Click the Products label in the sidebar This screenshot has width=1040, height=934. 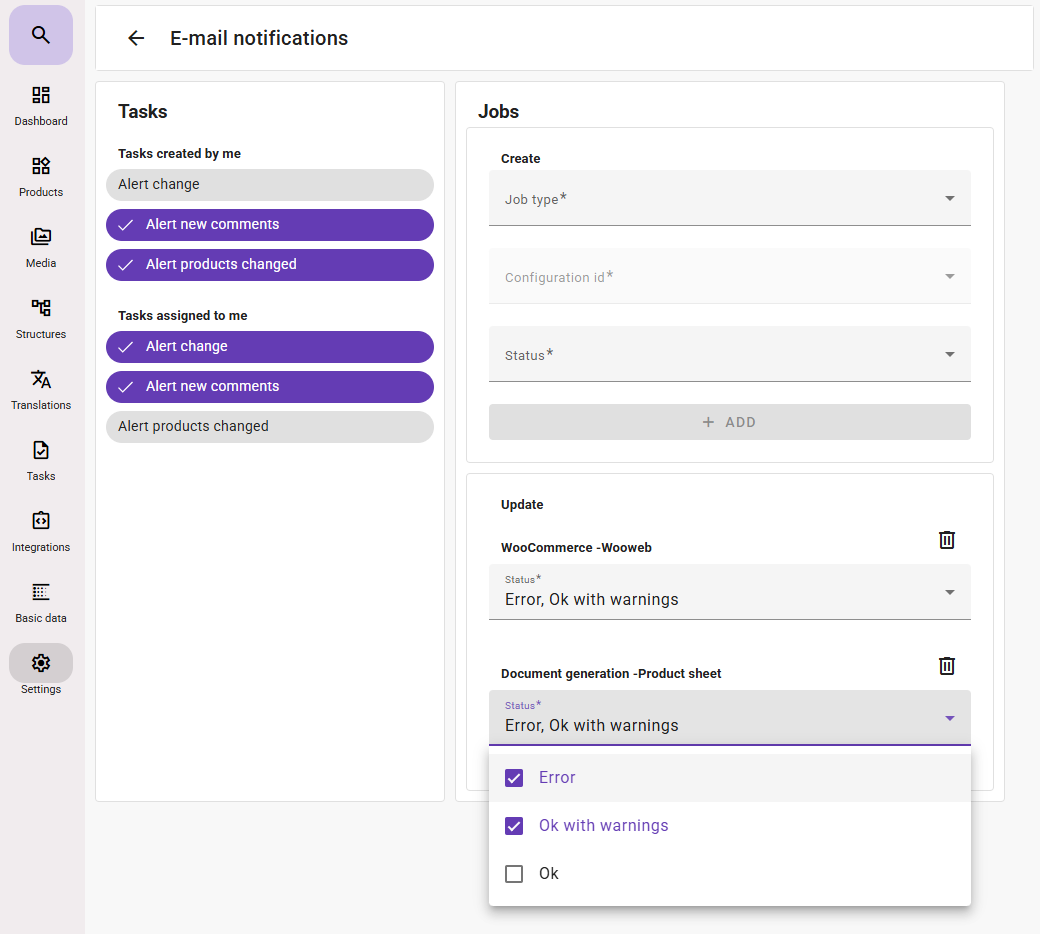pyautogui.click(x=40, y=192)
